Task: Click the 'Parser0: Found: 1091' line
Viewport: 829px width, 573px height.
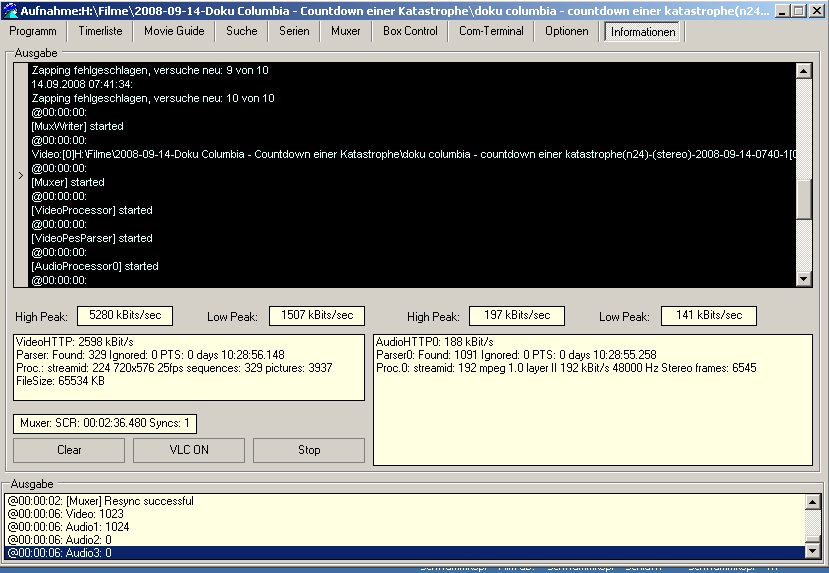Action: click(516, 355)
